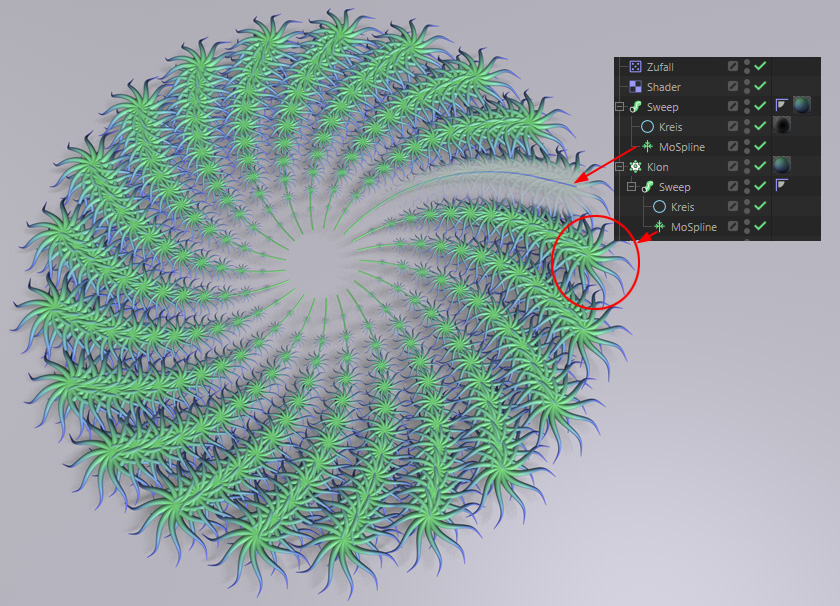Click the layer square icon on Zufall row

[732, 66]
